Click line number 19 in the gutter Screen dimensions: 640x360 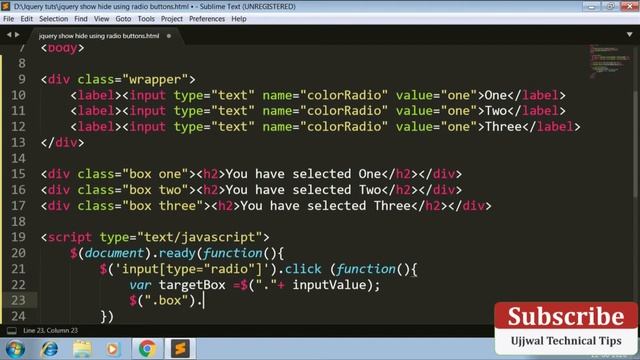(x=18, y=237)
